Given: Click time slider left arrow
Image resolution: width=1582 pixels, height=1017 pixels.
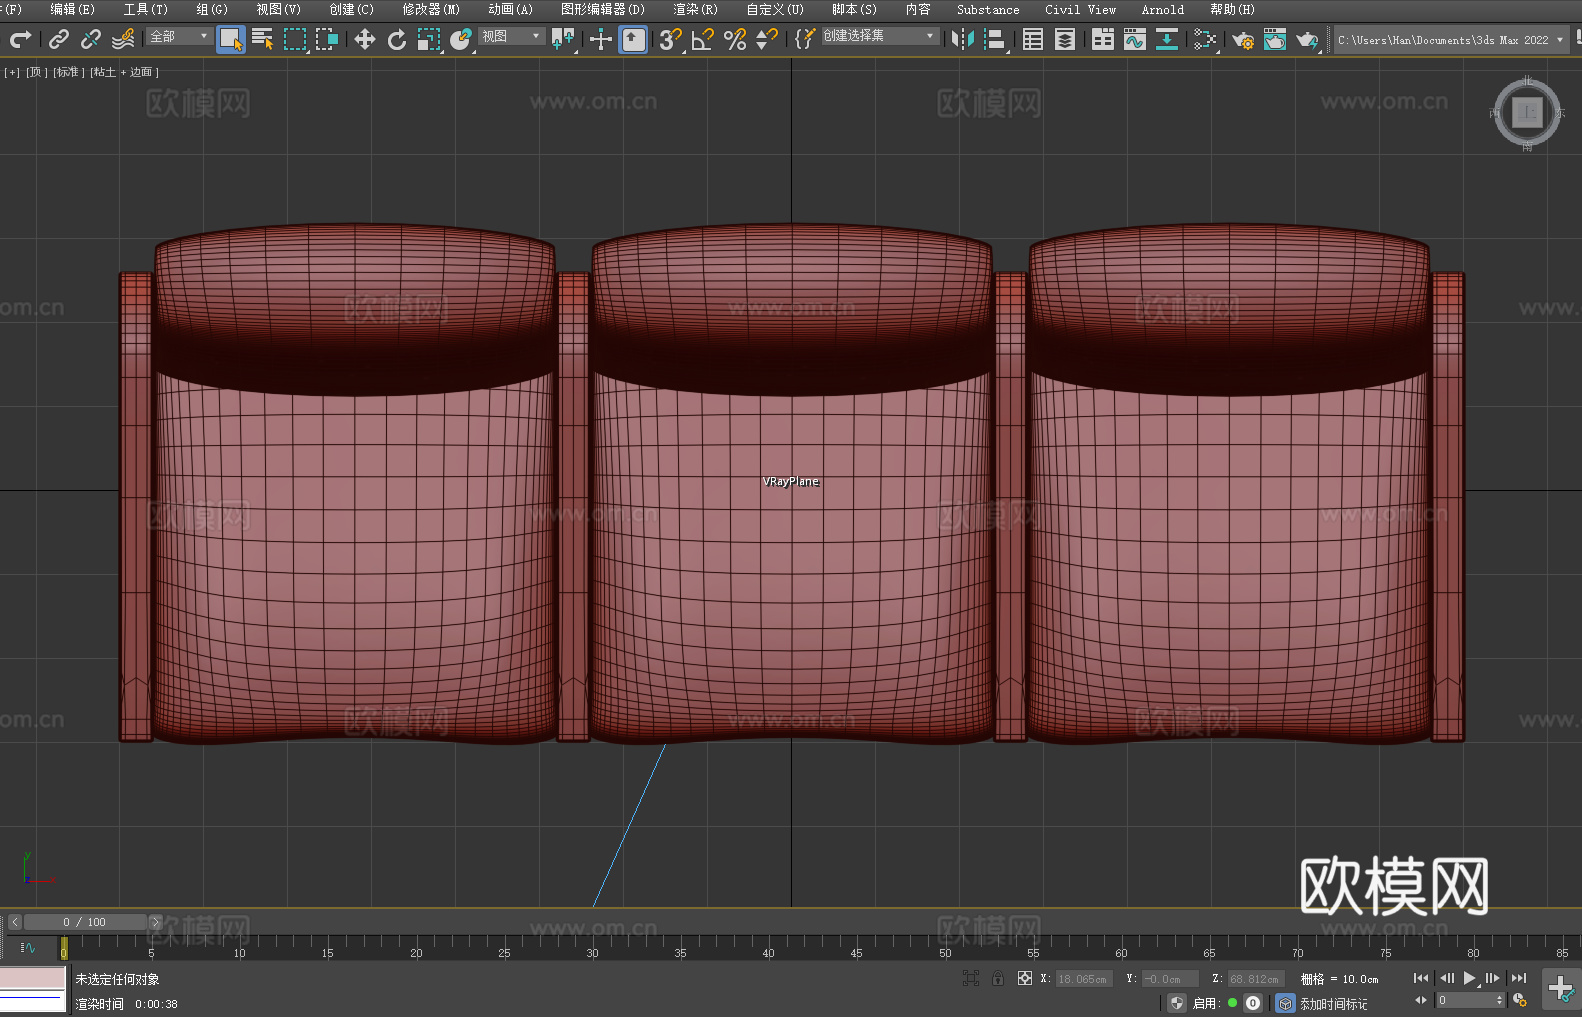Looking at the screenshot, I should tap(15, 922).
